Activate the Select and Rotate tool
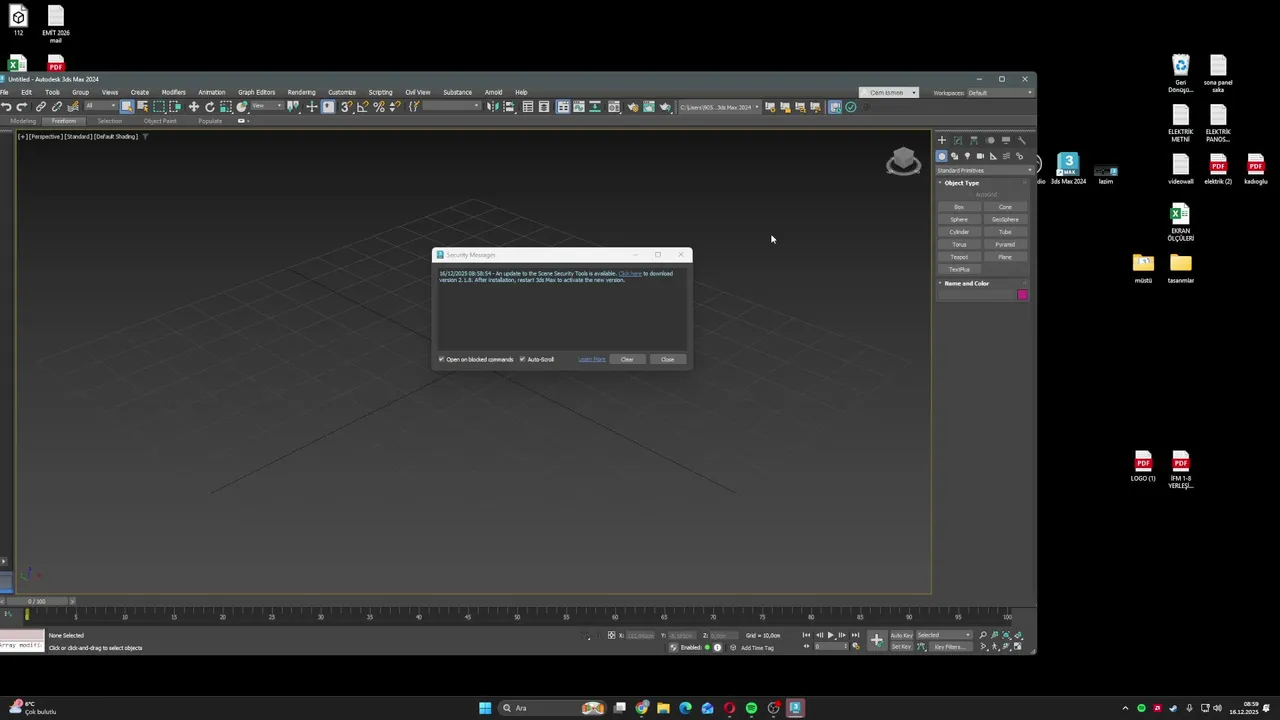 [x=210, y=106]
